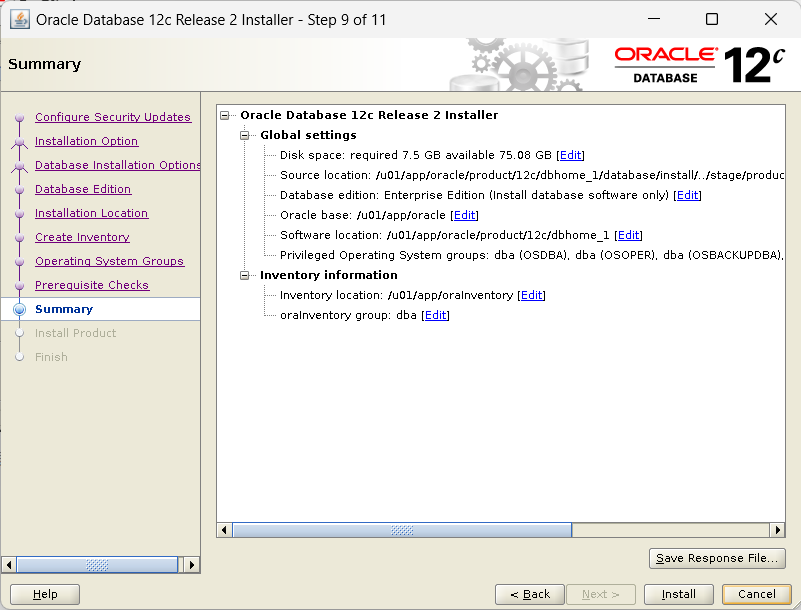Click the Oracle 12c Database logo

click(699, 65)
